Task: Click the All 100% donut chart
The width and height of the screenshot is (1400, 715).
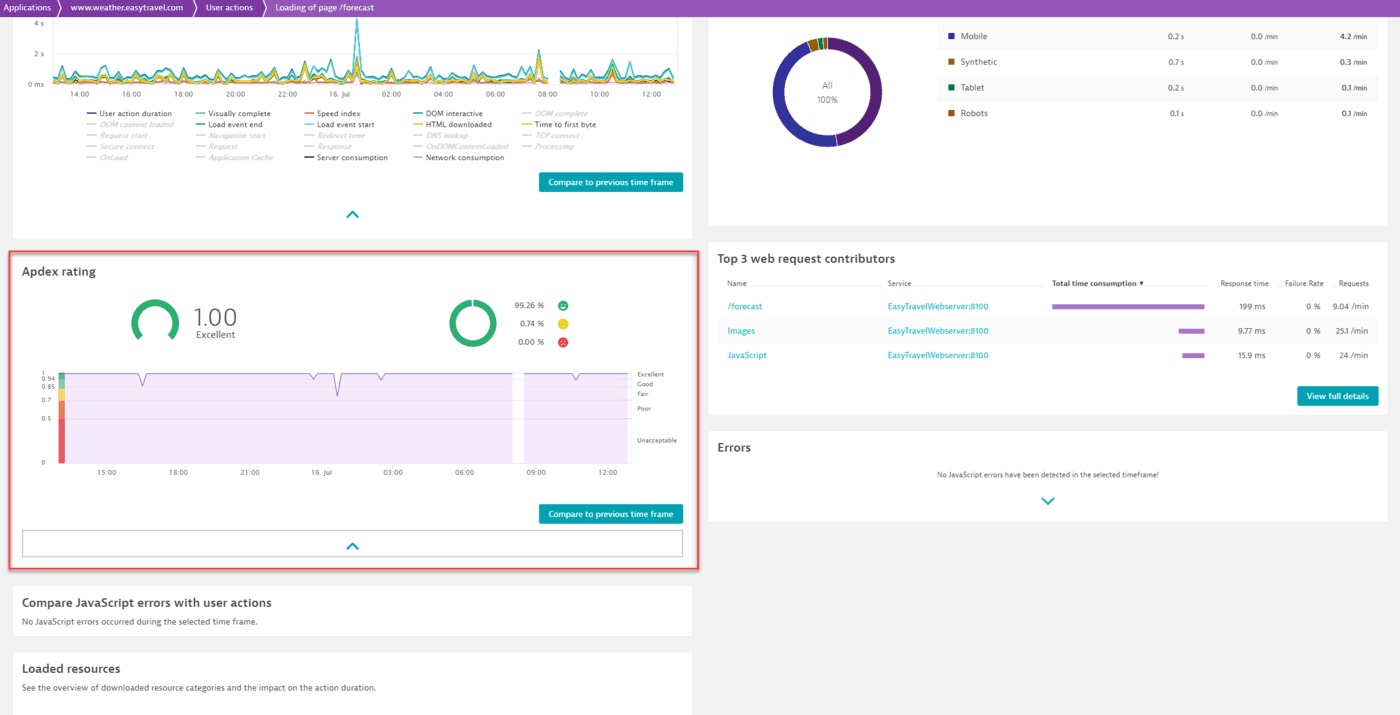Action: (827, 93)
